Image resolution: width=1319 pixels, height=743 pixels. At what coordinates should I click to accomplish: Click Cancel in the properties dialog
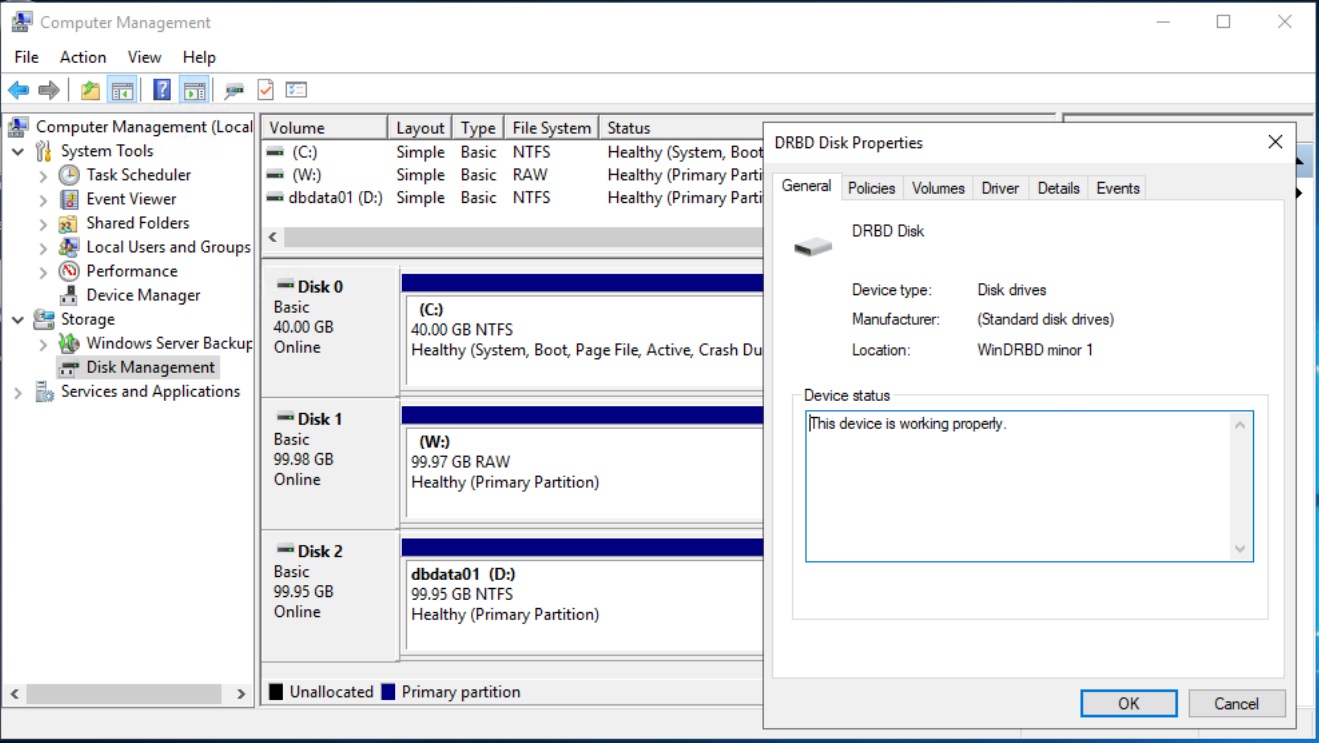click(x=1236, y=703)
